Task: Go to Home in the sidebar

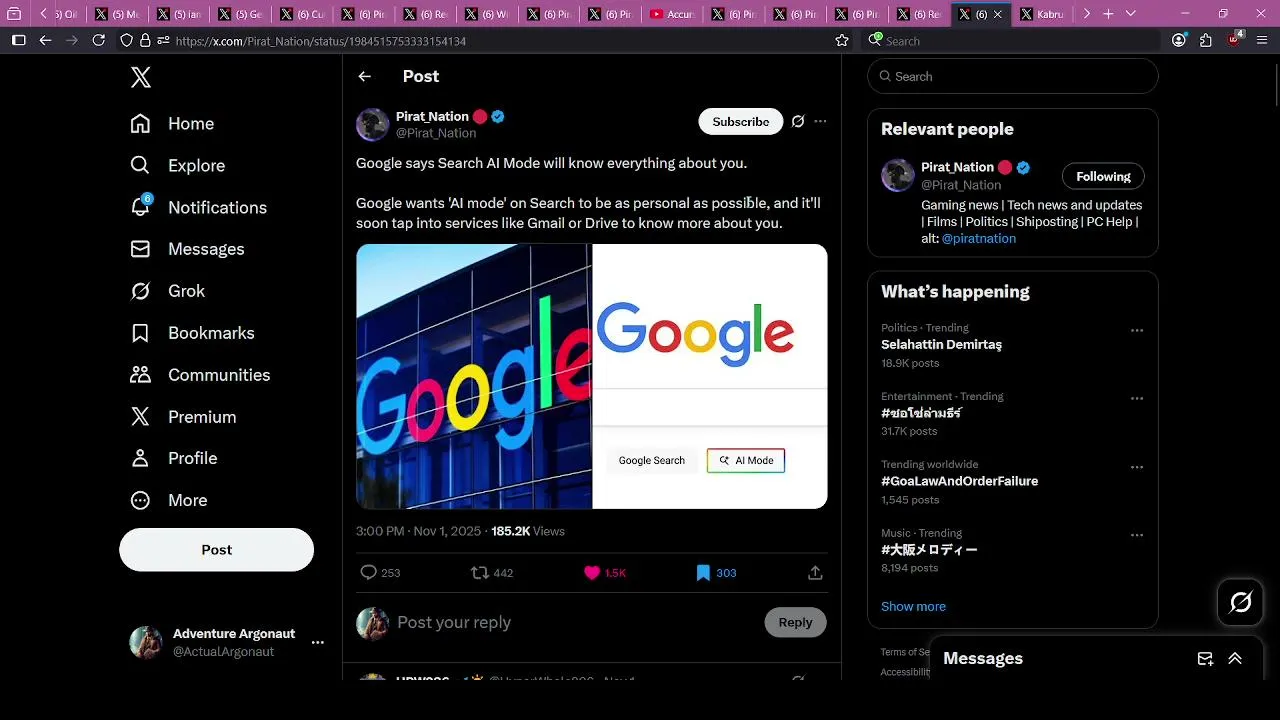Action: pos(172,124)
